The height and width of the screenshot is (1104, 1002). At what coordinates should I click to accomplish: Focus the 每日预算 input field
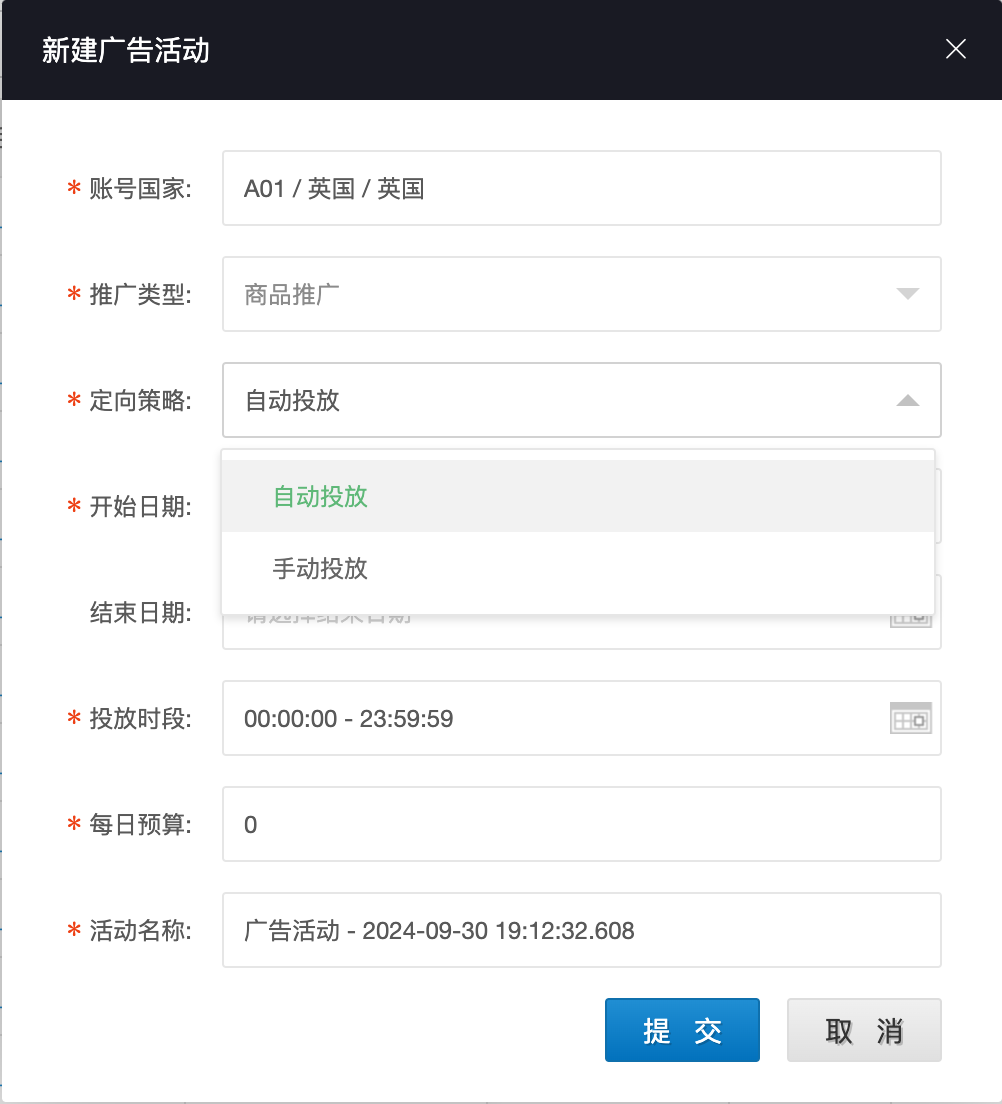[x=580, y=824]
